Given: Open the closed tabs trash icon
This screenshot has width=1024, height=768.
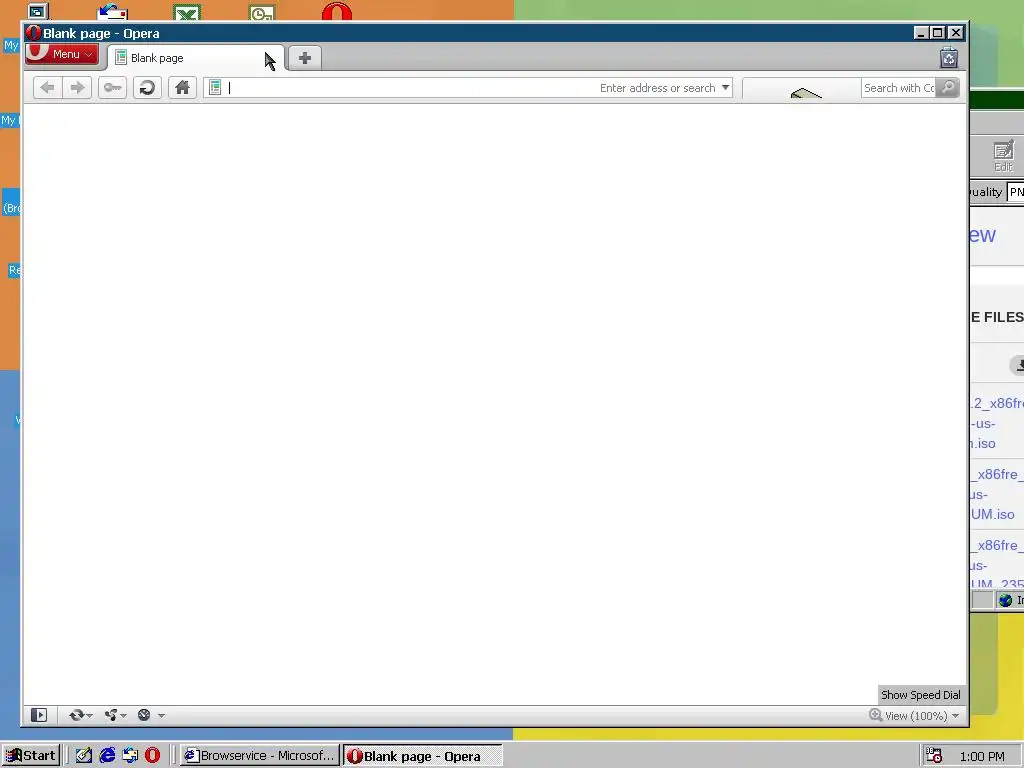Looking at the screenshot, I should (949, 58).
